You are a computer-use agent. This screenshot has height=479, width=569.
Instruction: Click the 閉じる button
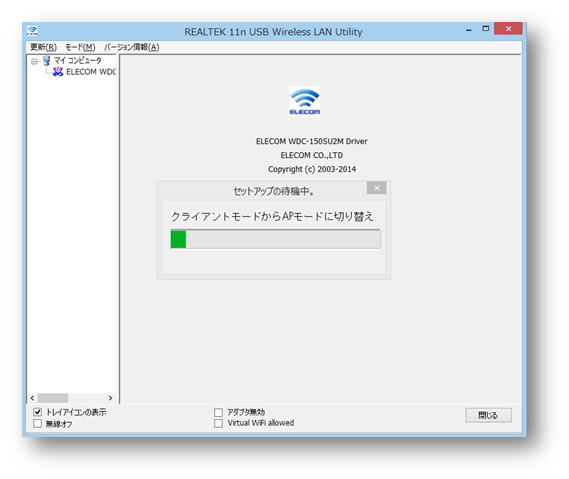pos(488,415)
